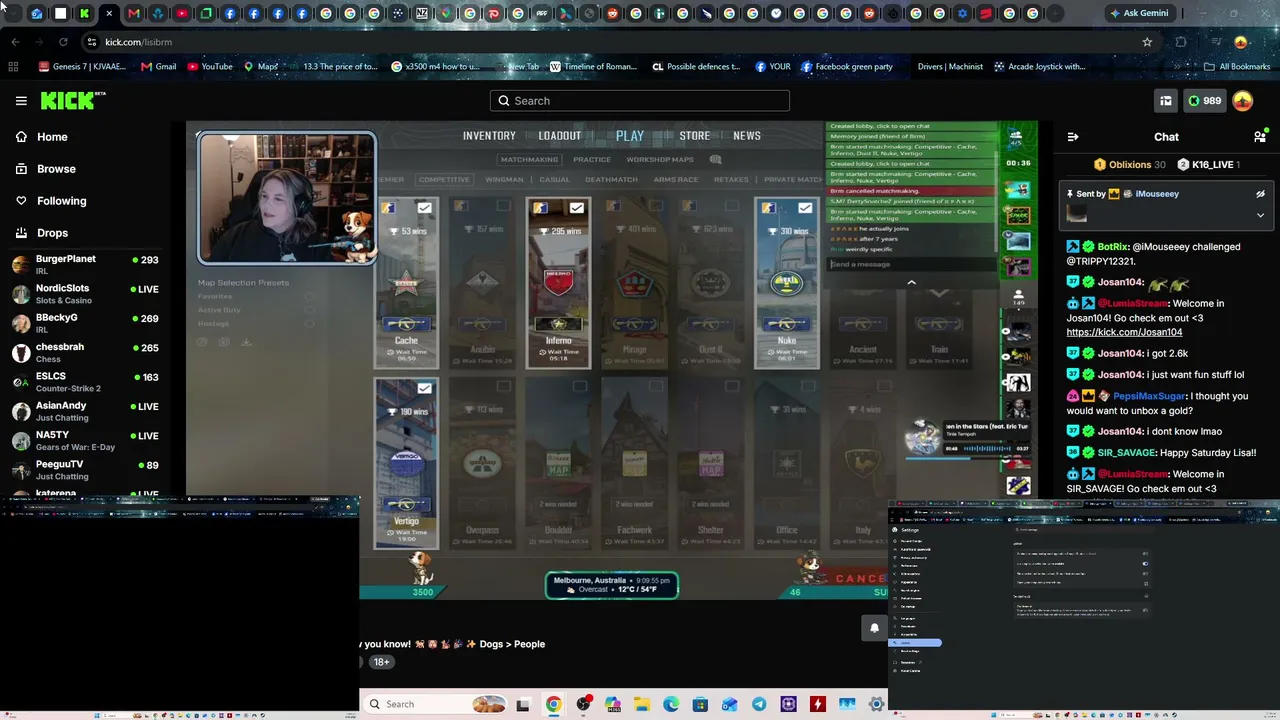The height and width of the screenshot is (720, 1280).
Task: Click the PeeguuTV channel avatar
Action: coord(20,469)
